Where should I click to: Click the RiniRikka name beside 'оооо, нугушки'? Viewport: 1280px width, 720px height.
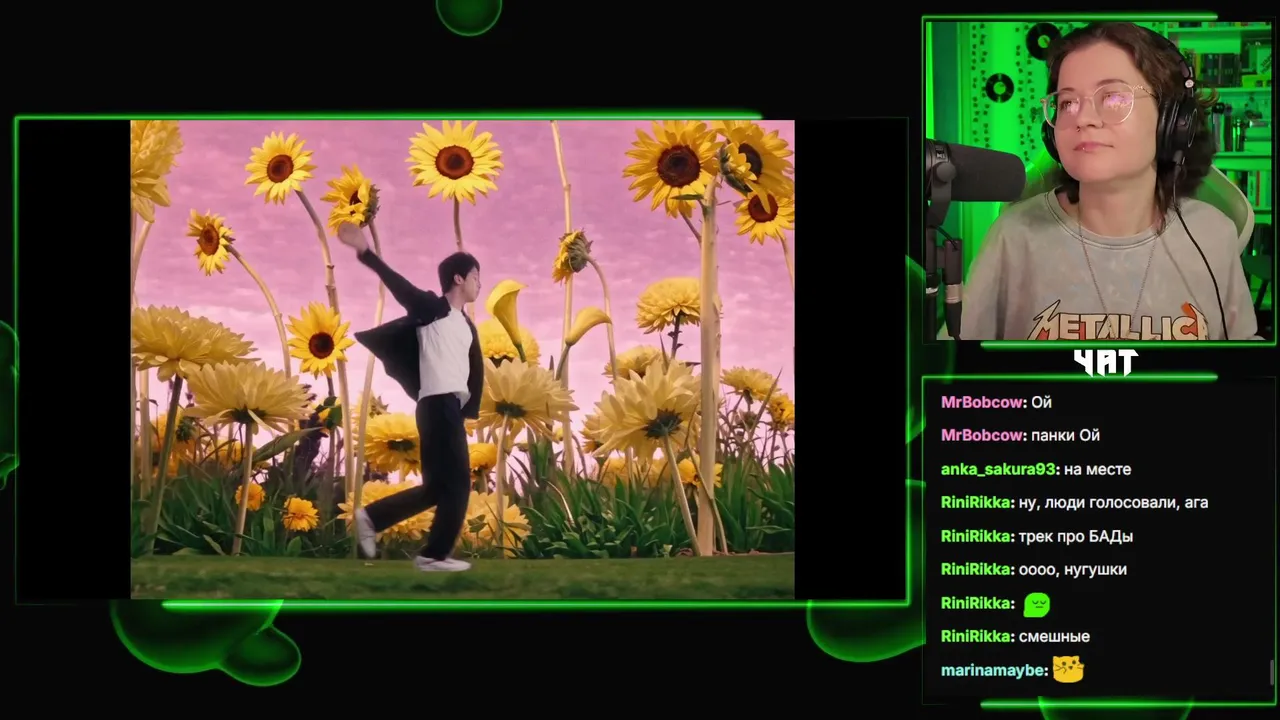click(x=976, y=569)
